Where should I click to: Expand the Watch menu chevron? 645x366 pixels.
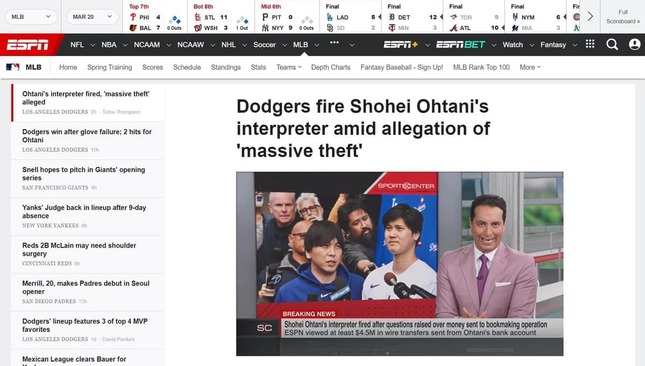click(531, 45)
